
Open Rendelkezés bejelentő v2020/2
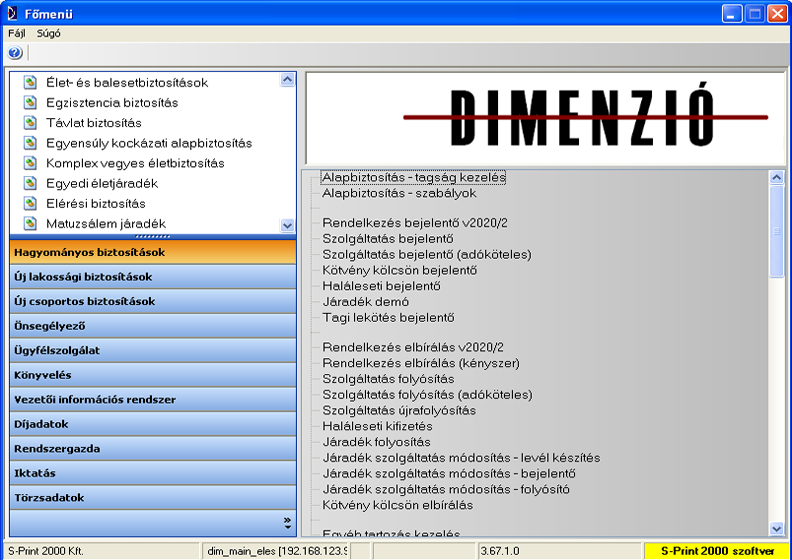click(x=414, y=223)
